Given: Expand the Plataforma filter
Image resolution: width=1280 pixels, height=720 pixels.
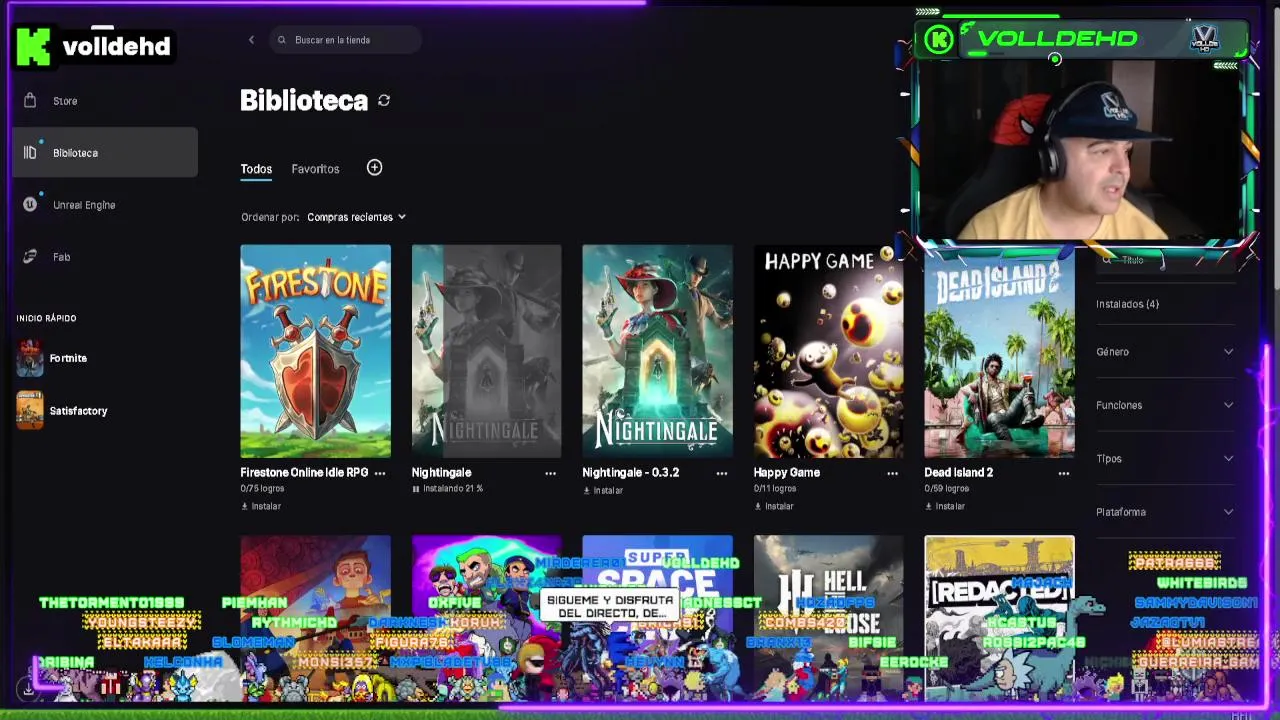Looking at the screenshot, I should pos(1165,512).
